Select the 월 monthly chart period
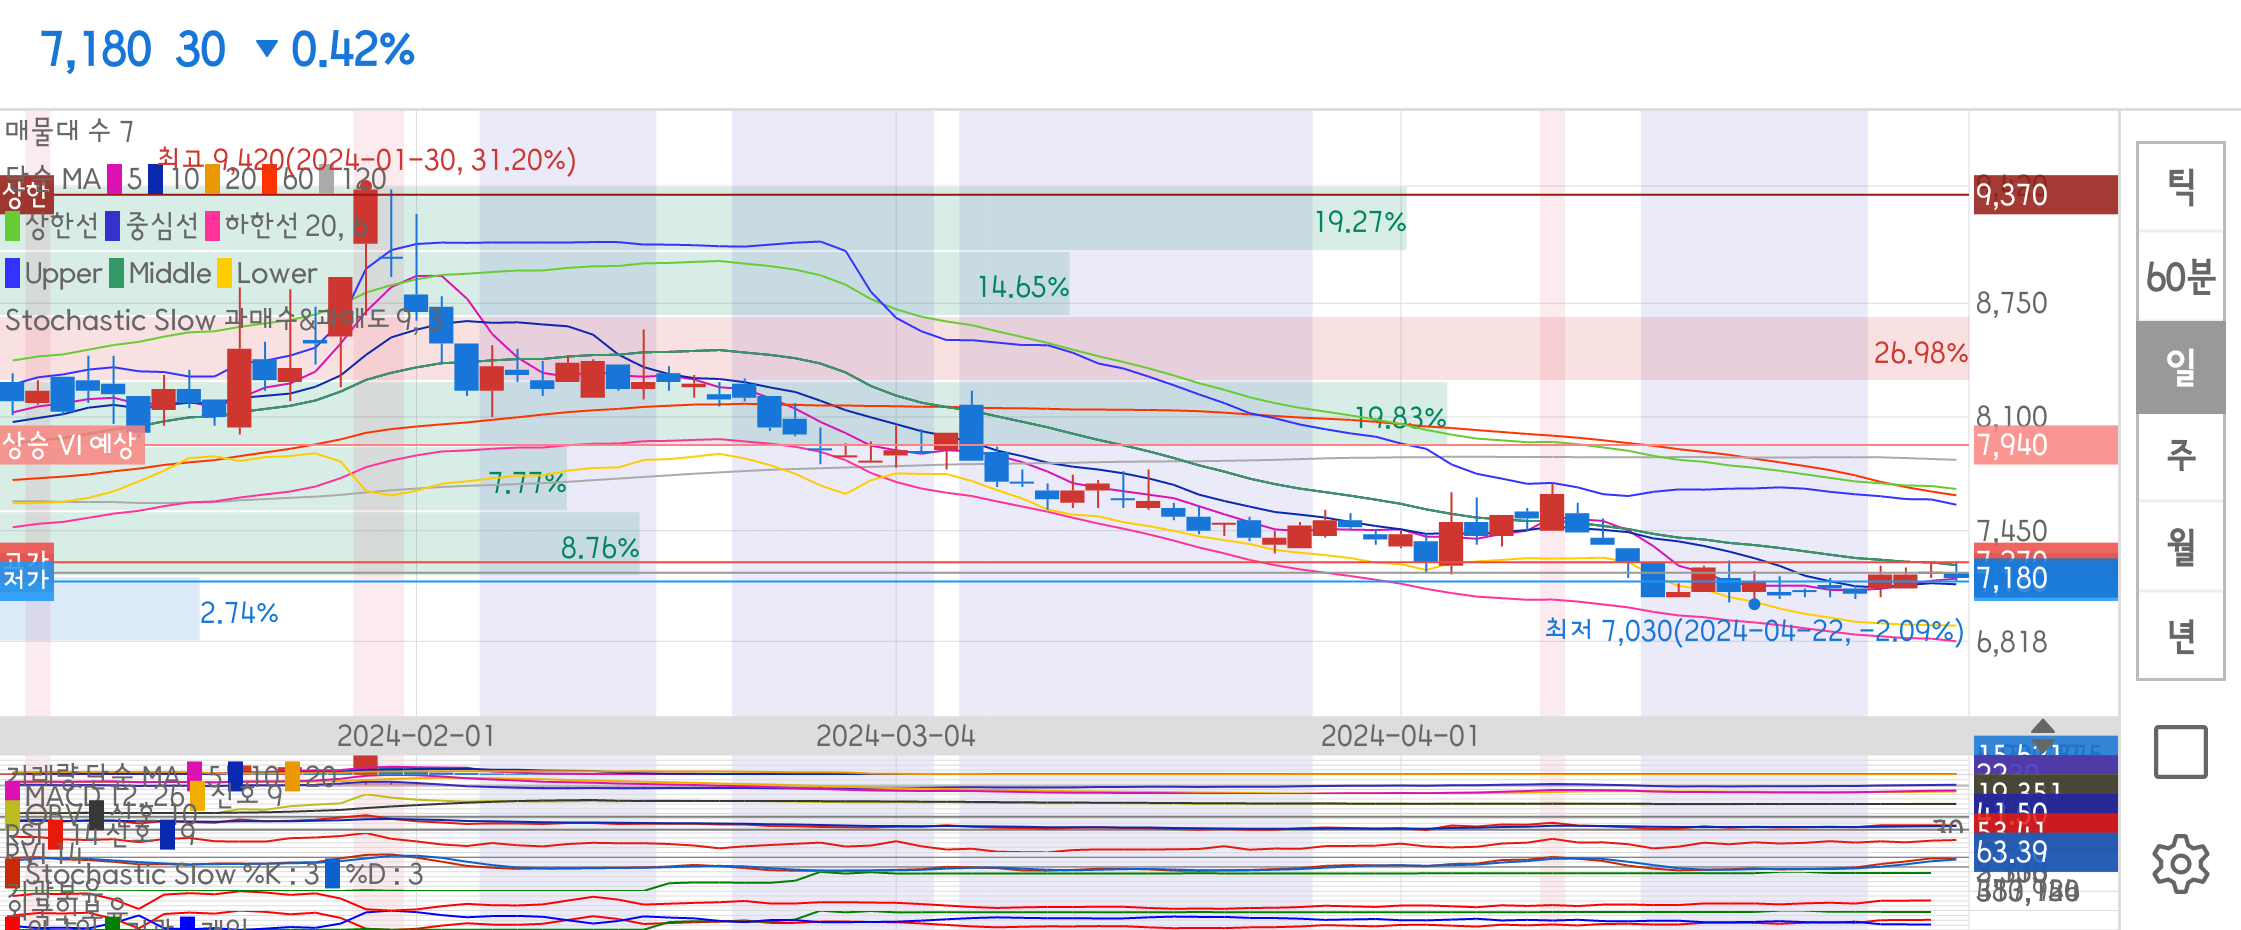2241x930 pixels. pyautogui.click(x=2180, y=547)
